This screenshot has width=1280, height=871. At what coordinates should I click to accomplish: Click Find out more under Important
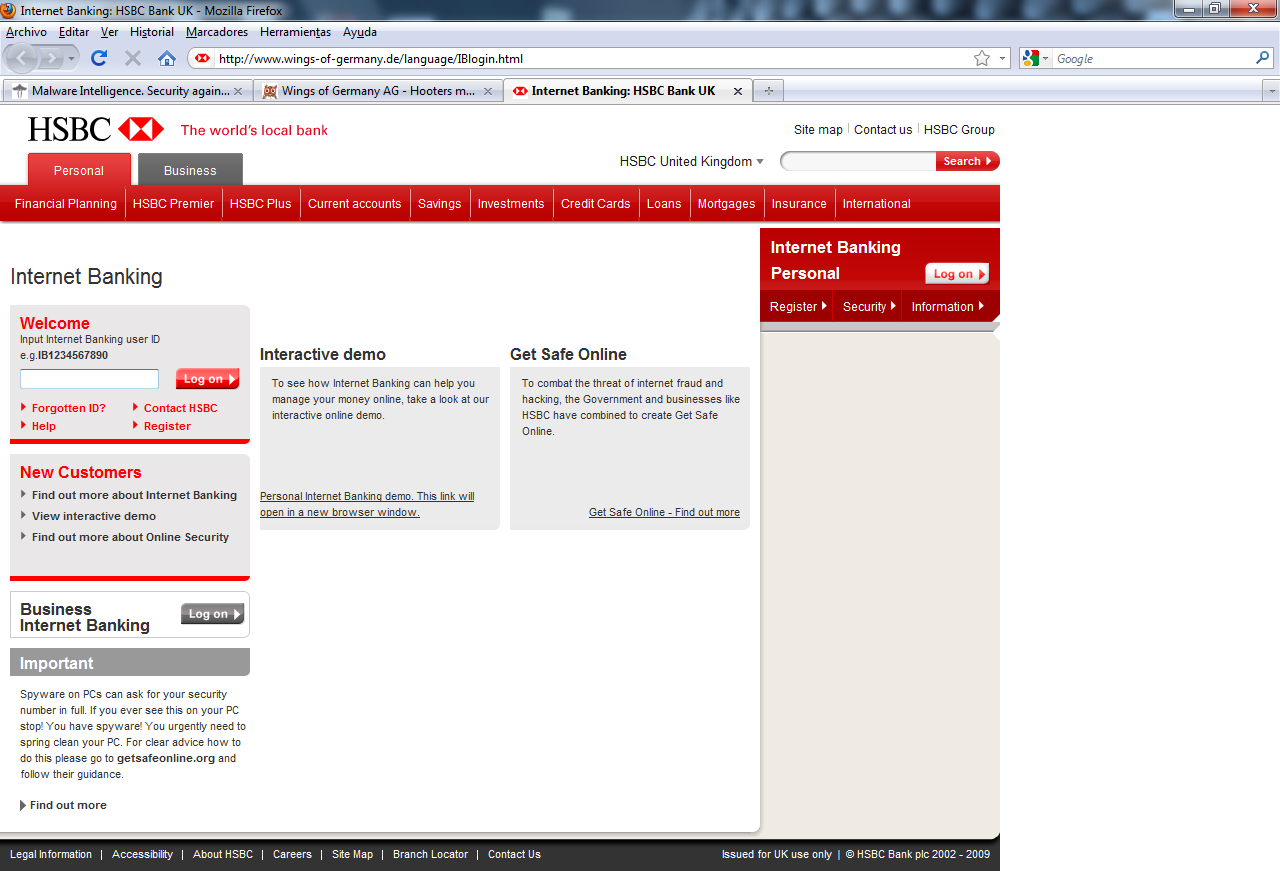click(68, 805)
